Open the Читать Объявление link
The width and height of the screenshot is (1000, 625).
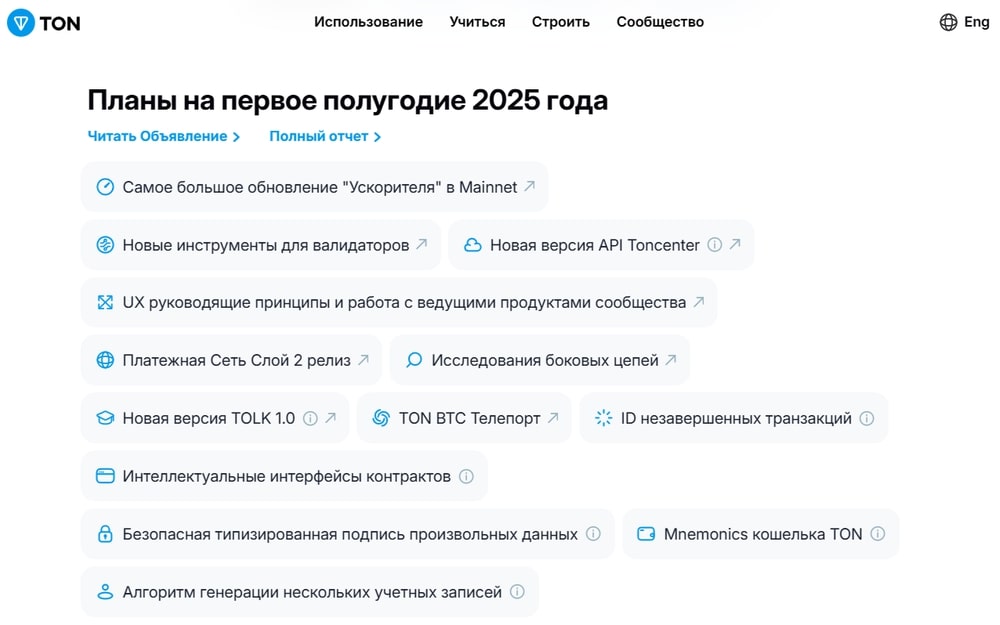pos(164,136)
